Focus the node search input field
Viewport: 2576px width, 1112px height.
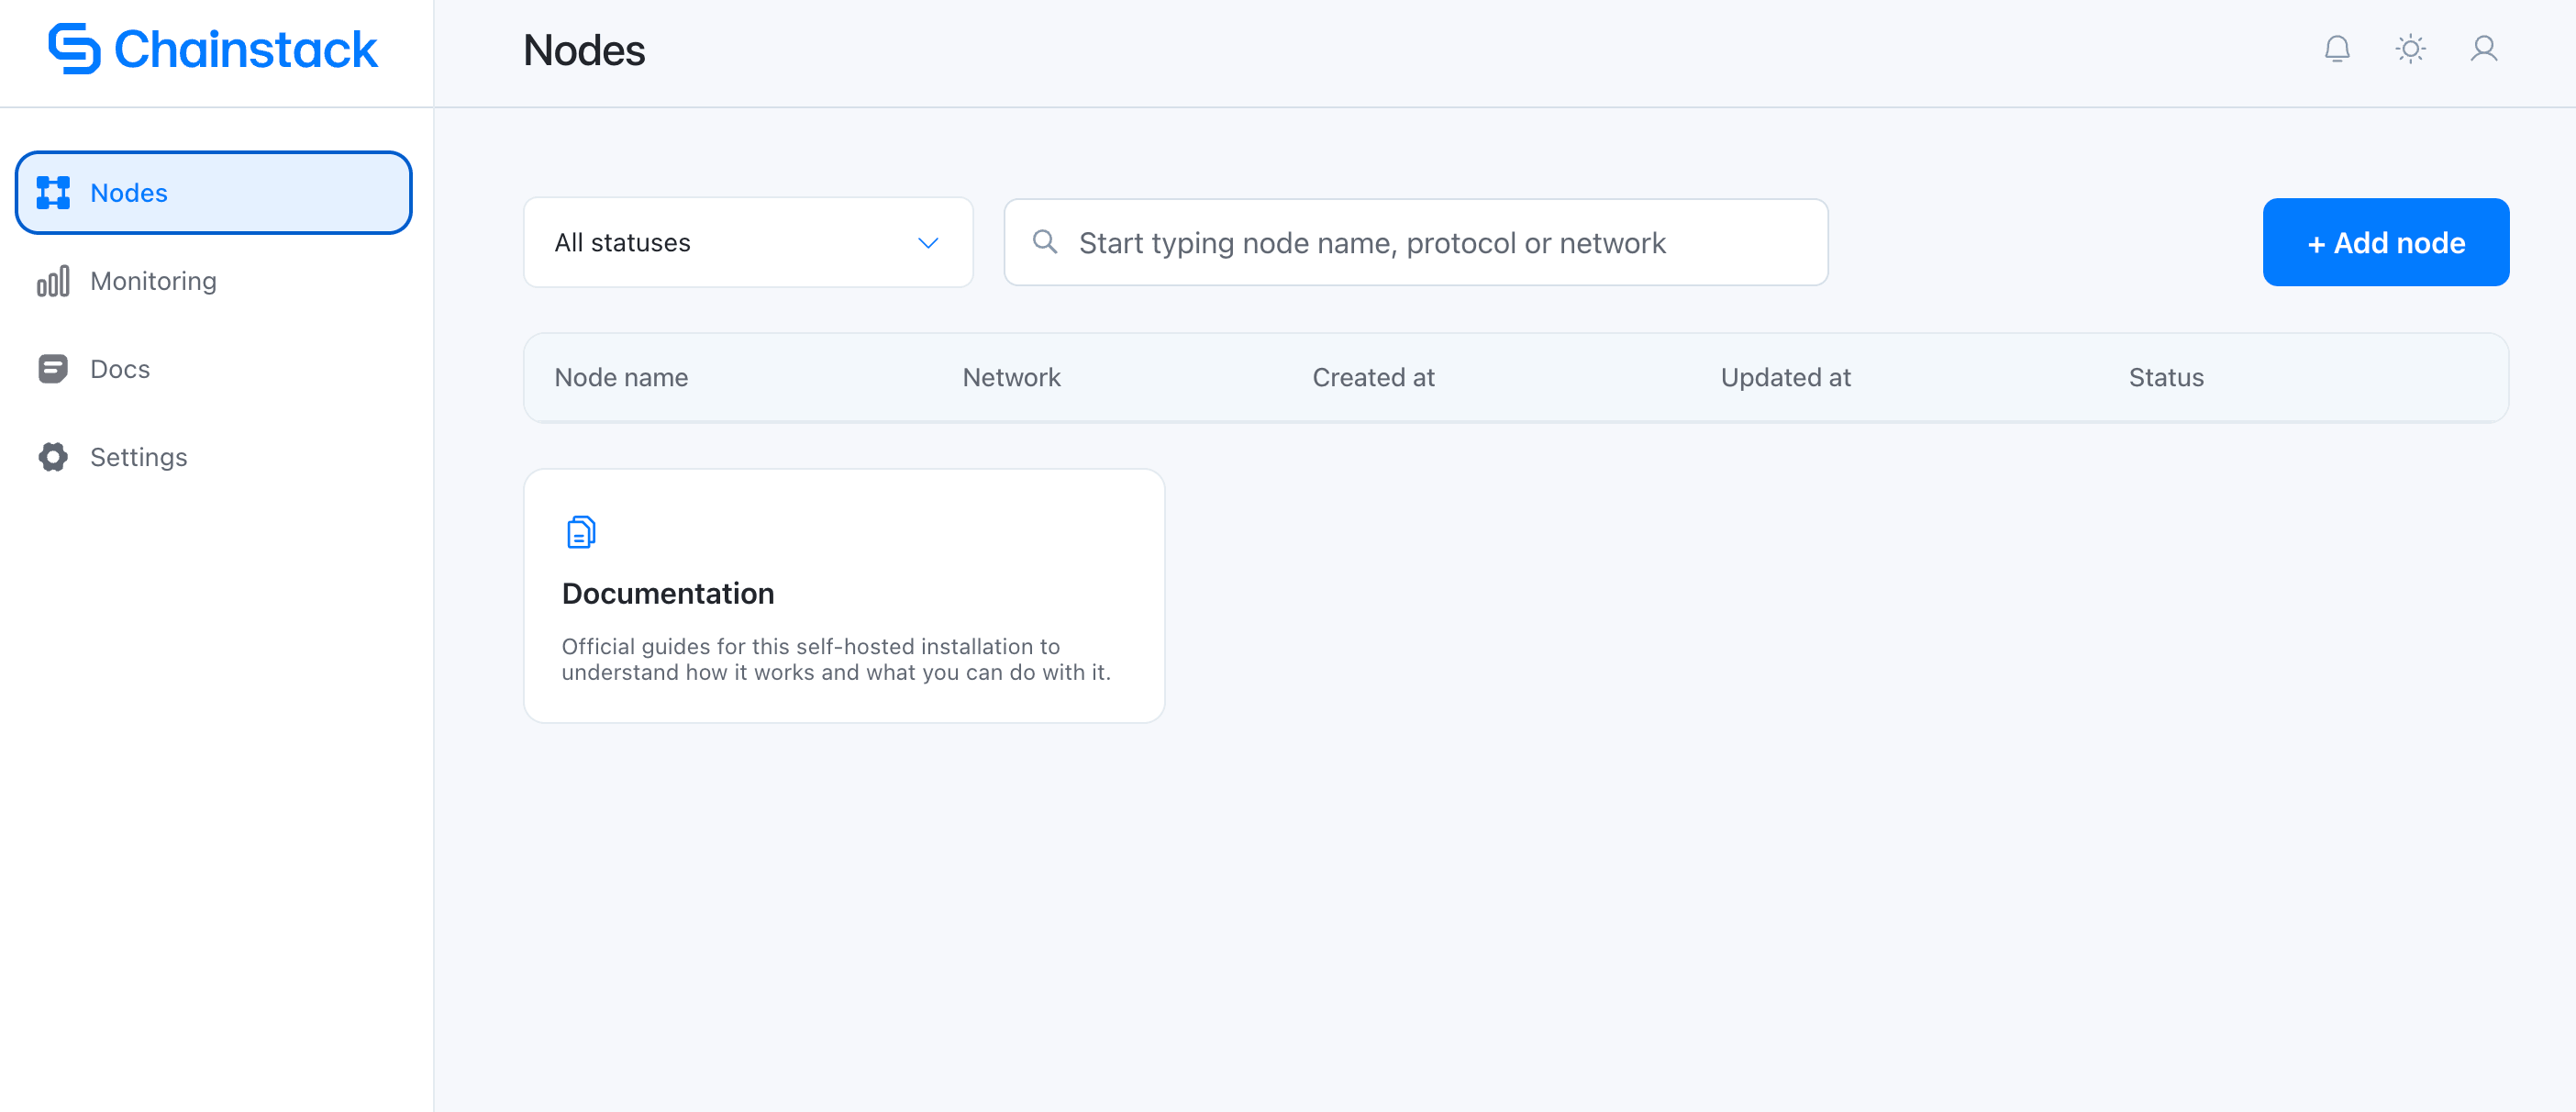pyautogui.click(x=1416, y=242)
